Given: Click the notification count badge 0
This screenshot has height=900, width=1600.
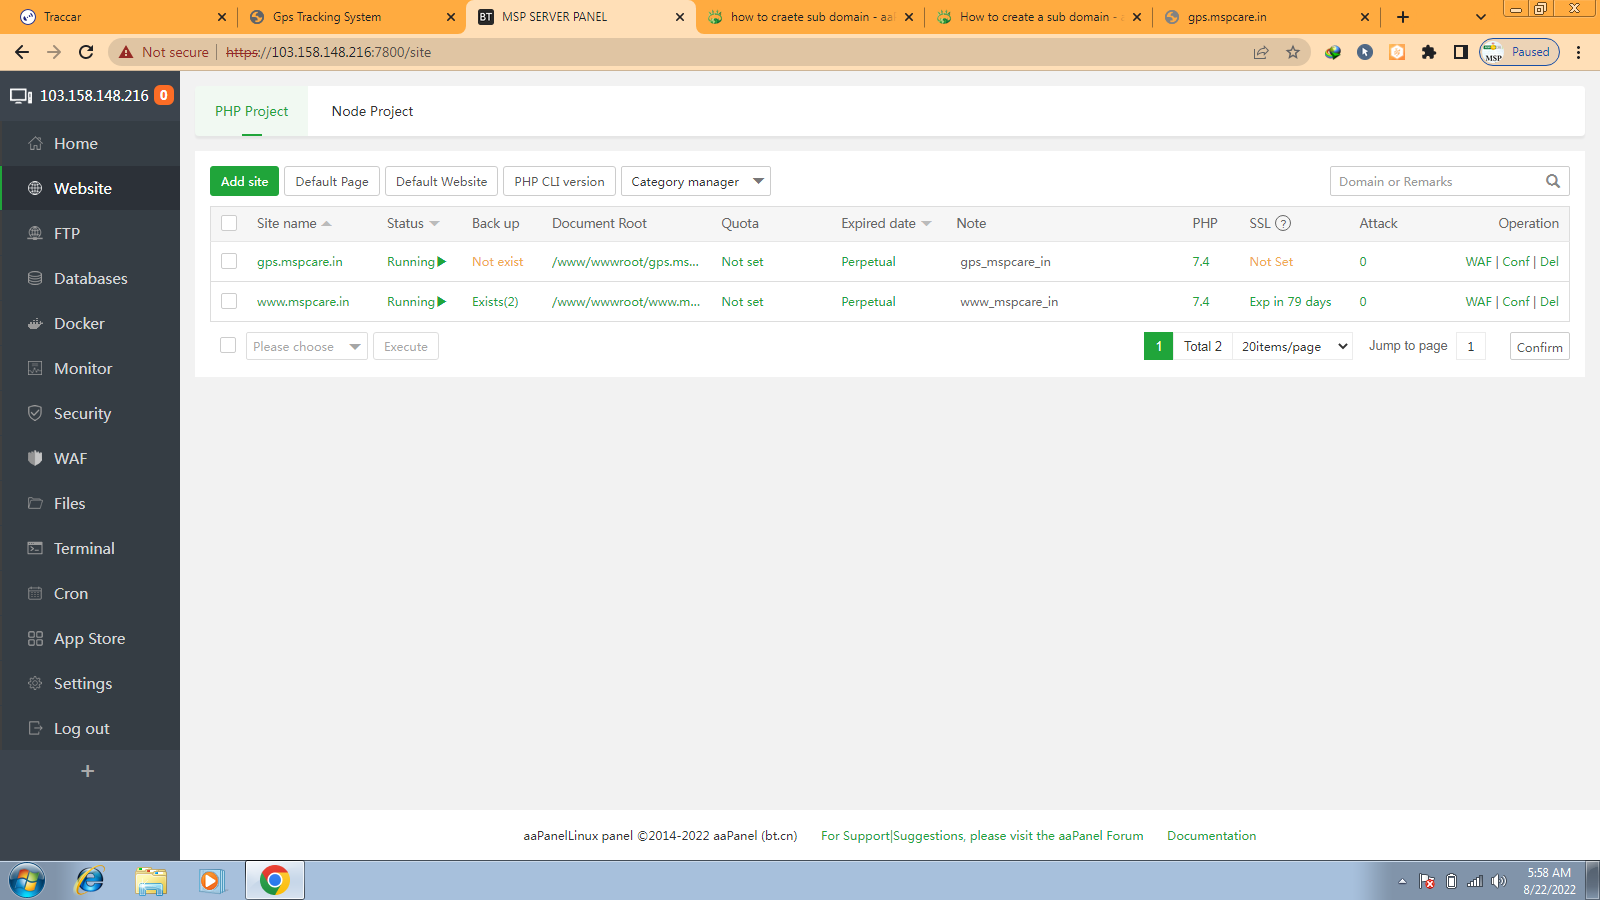Looking at the screenshot, I should 164,95.
